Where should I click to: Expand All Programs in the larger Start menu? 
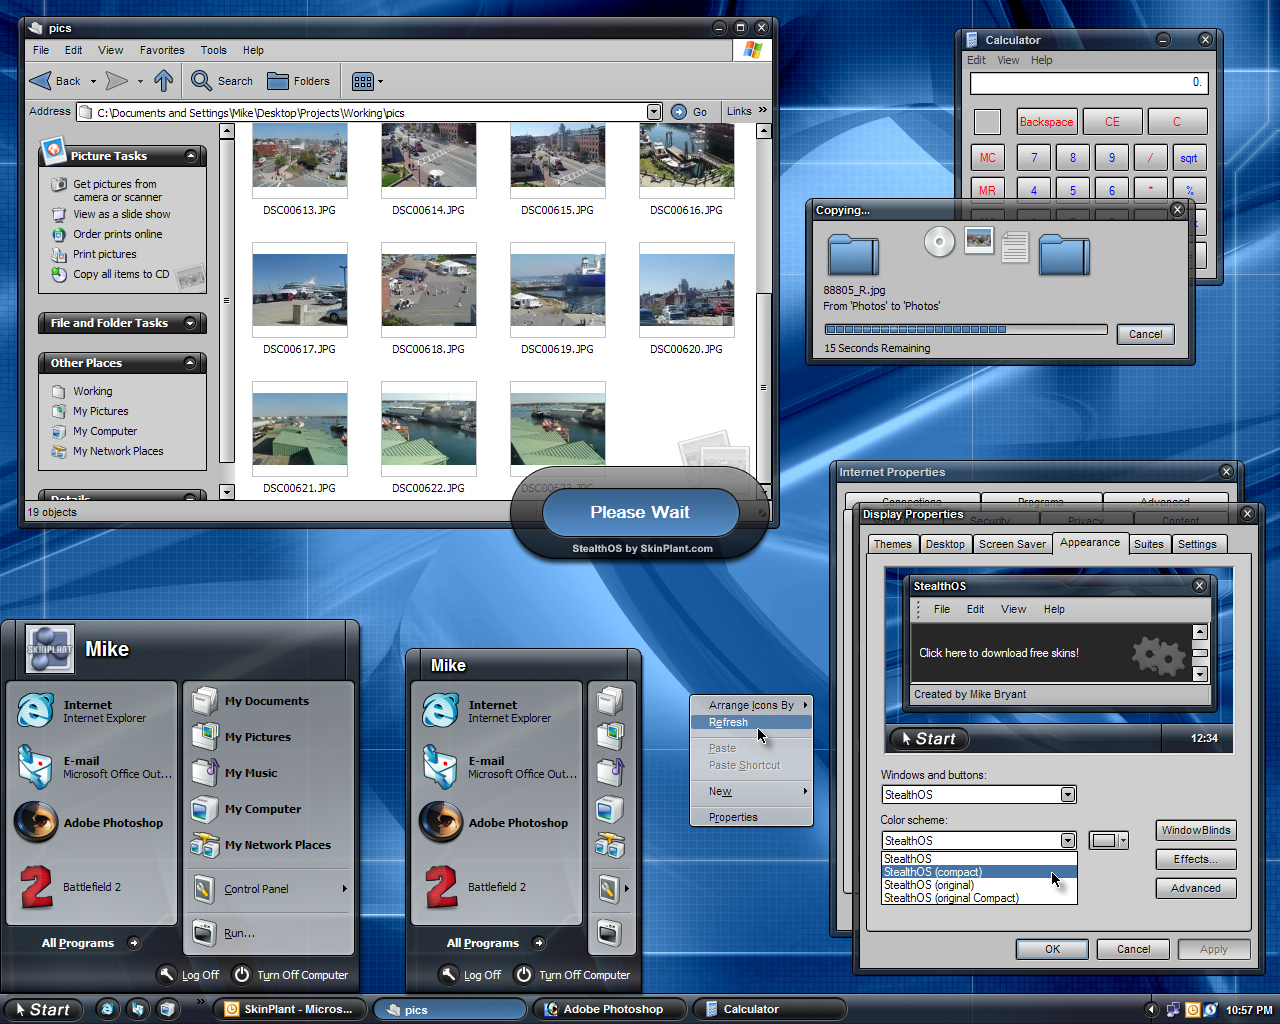click(90, 943)
